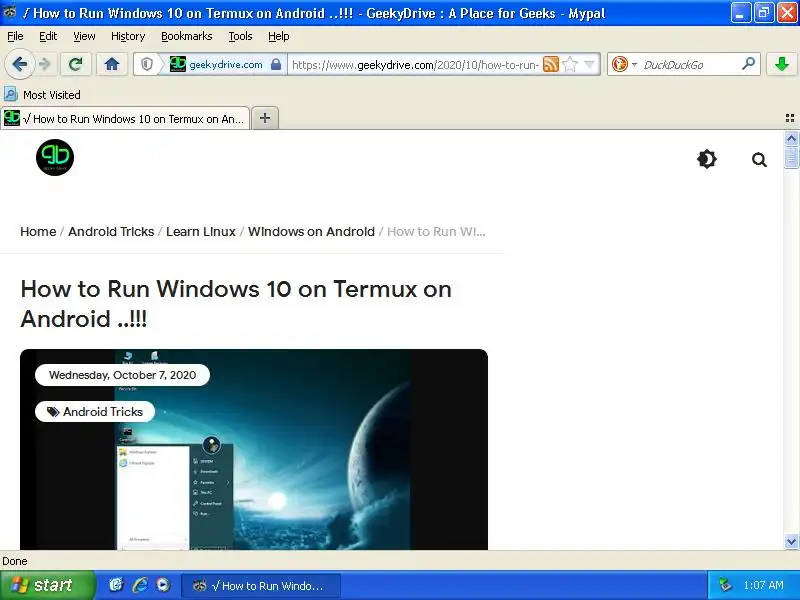Click the article title heading

[x=236, y=304]
